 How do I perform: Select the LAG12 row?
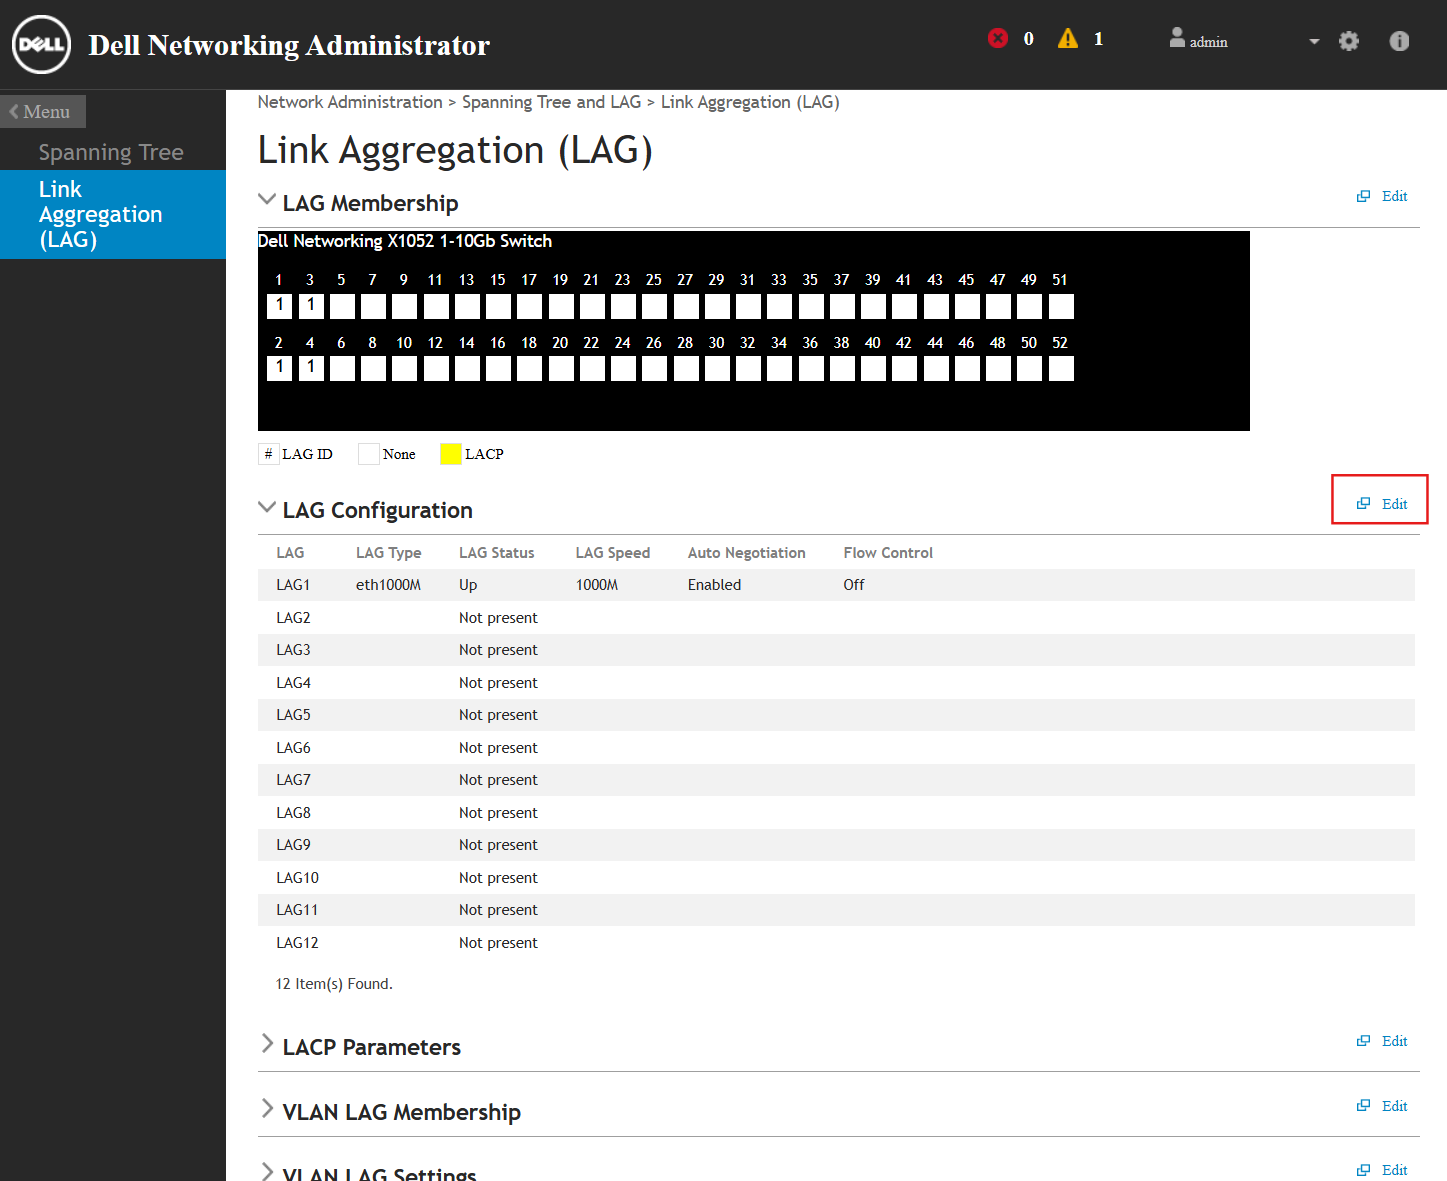836,943
